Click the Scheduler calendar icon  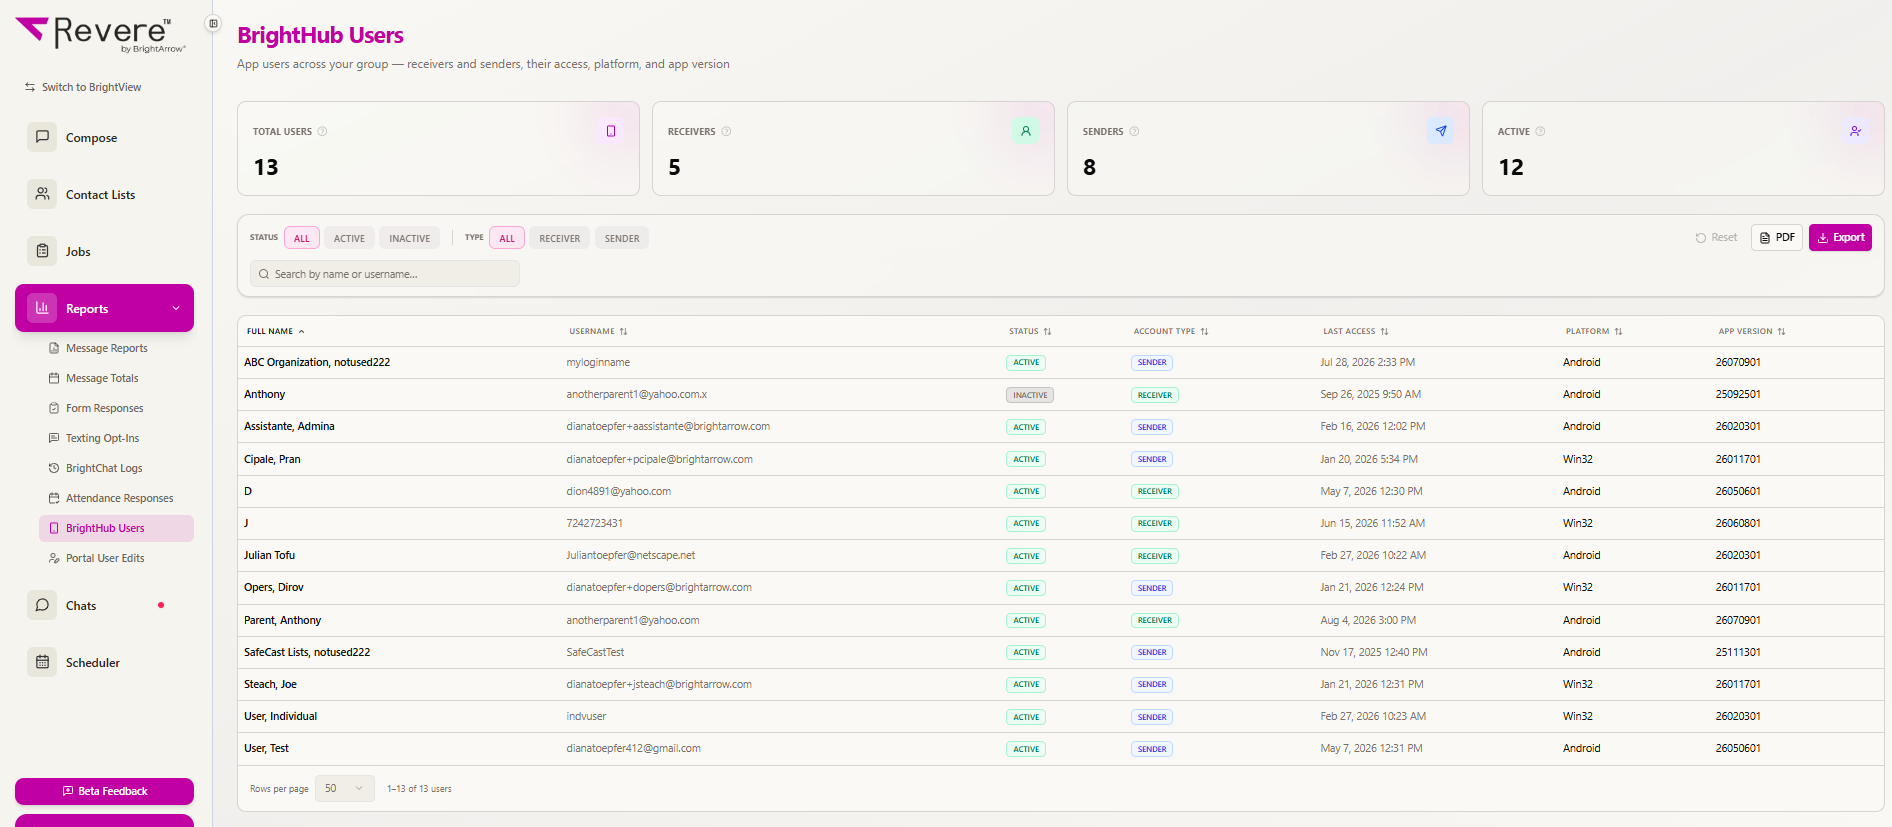(x=42, y=662)
